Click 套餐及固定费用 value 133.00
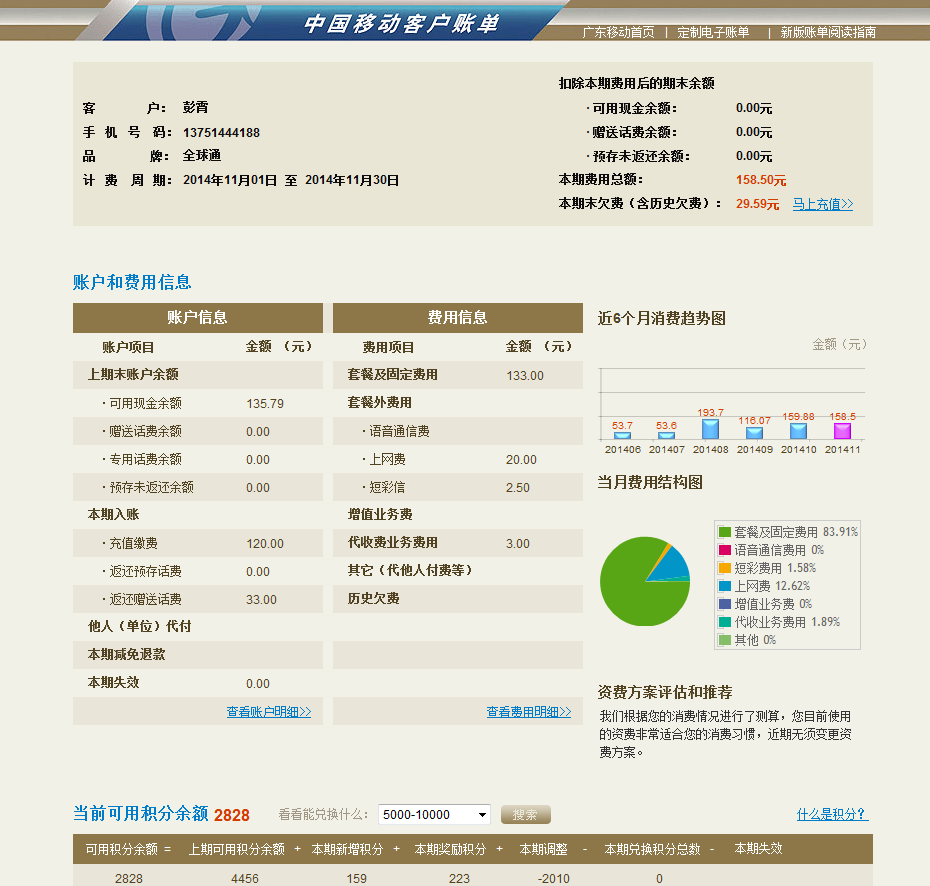This screenshot has height=886, width=930. pos(525,376)
